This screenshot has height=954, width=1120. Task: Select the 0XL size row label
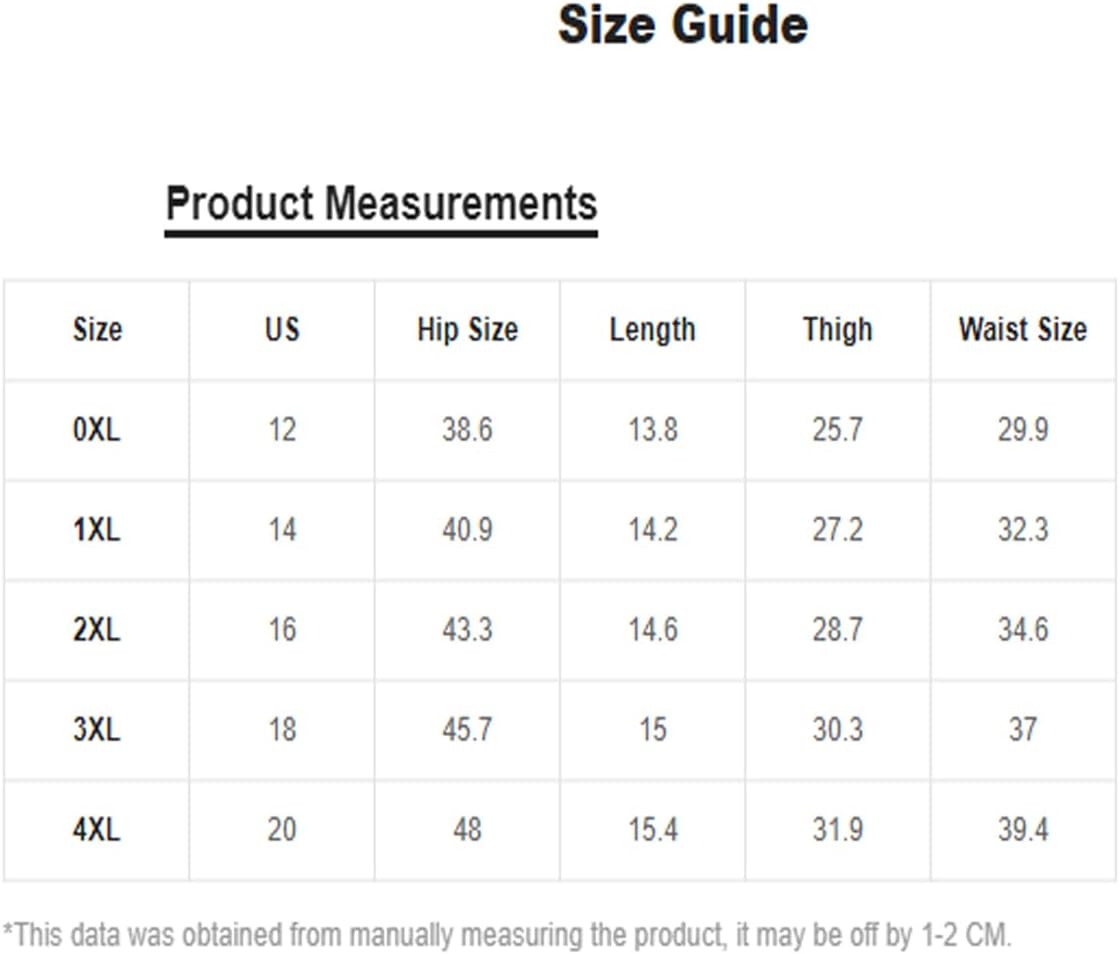[96, 430]
